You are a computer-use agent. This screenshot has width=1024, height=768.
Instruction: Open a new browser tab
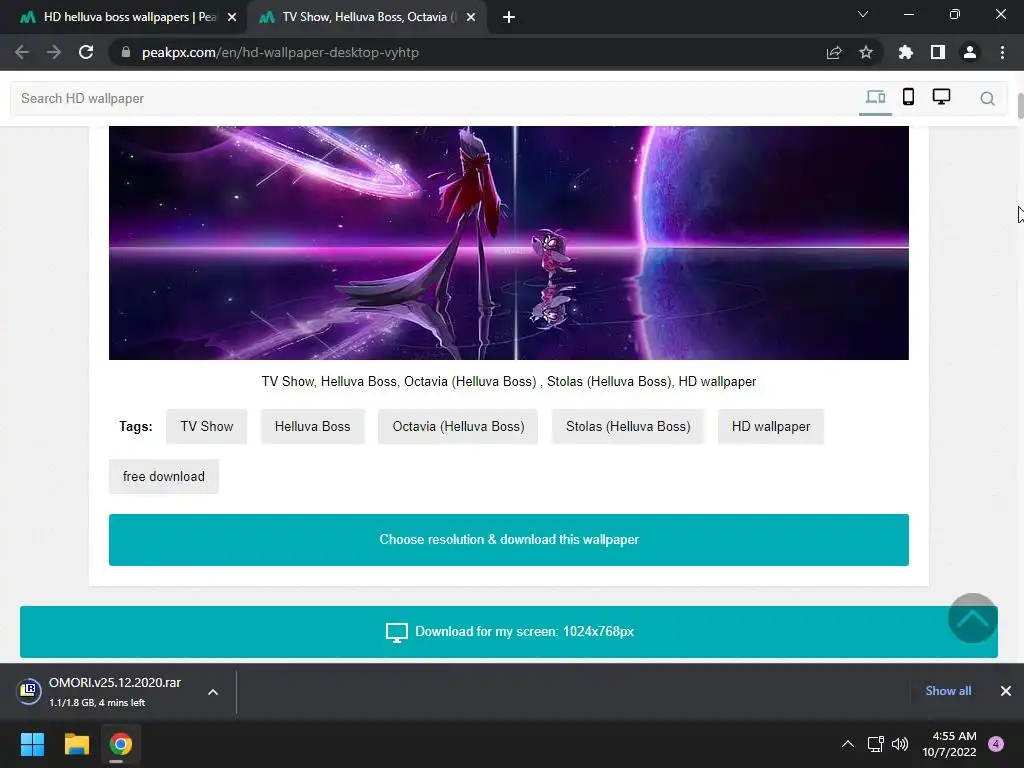509,18
